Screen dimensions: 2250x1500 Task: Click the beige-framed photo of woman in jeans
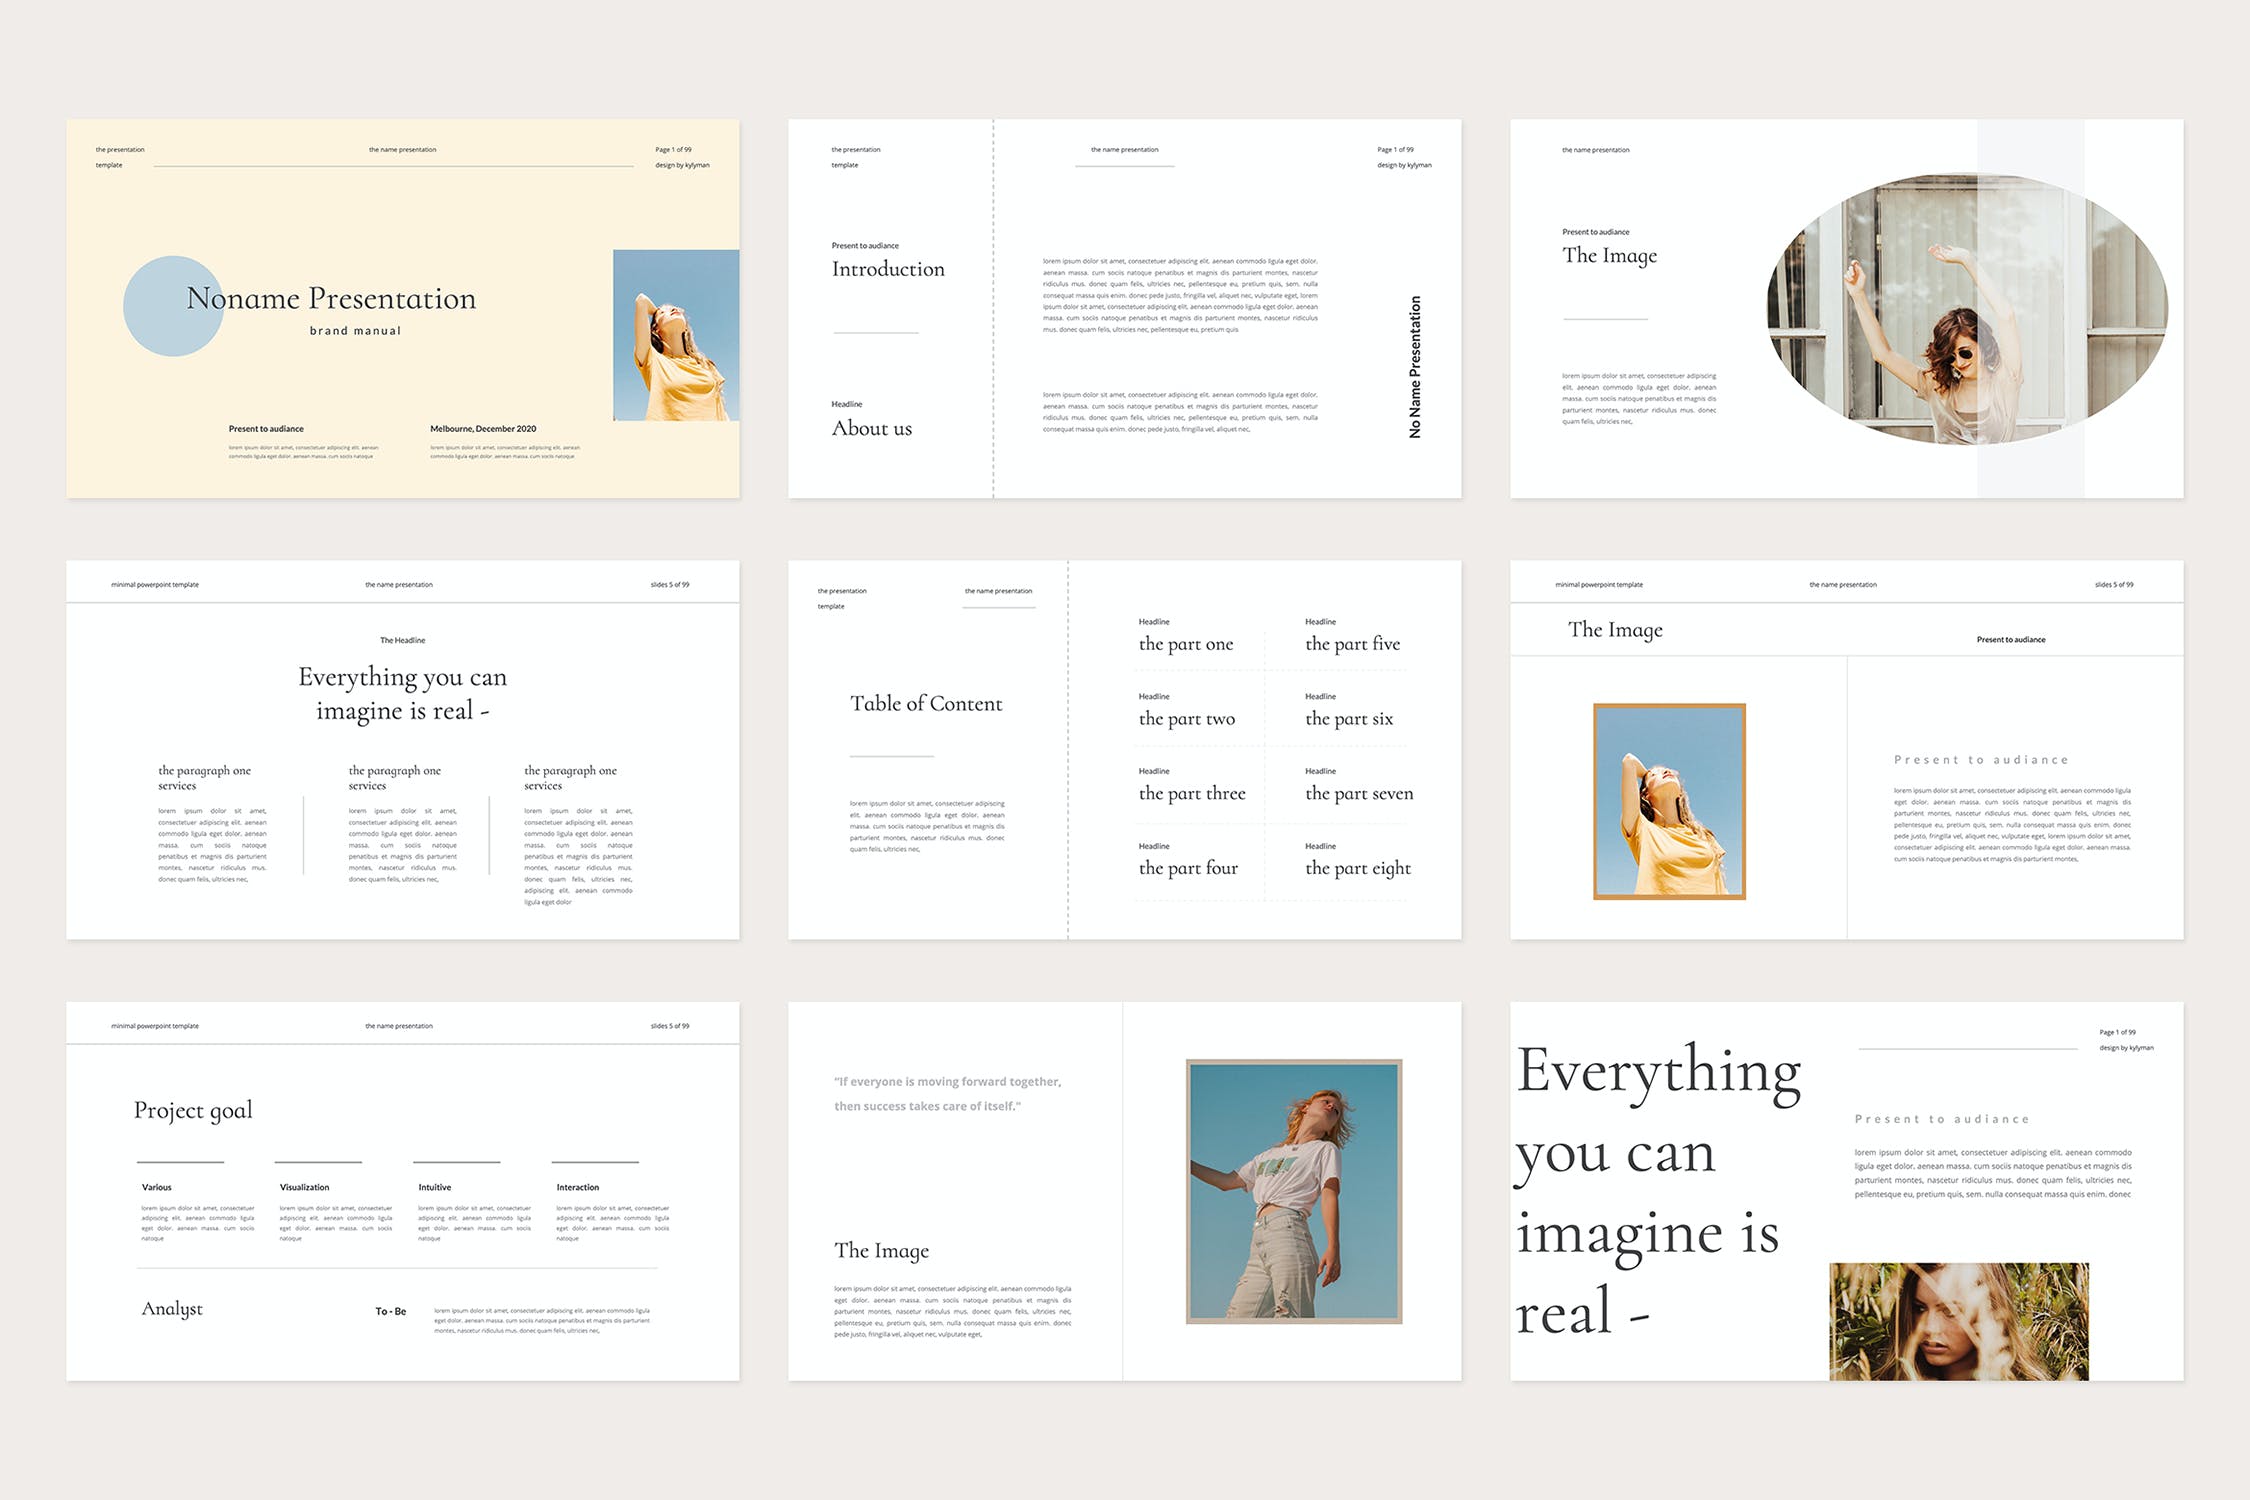[x=1293, y=1191]
